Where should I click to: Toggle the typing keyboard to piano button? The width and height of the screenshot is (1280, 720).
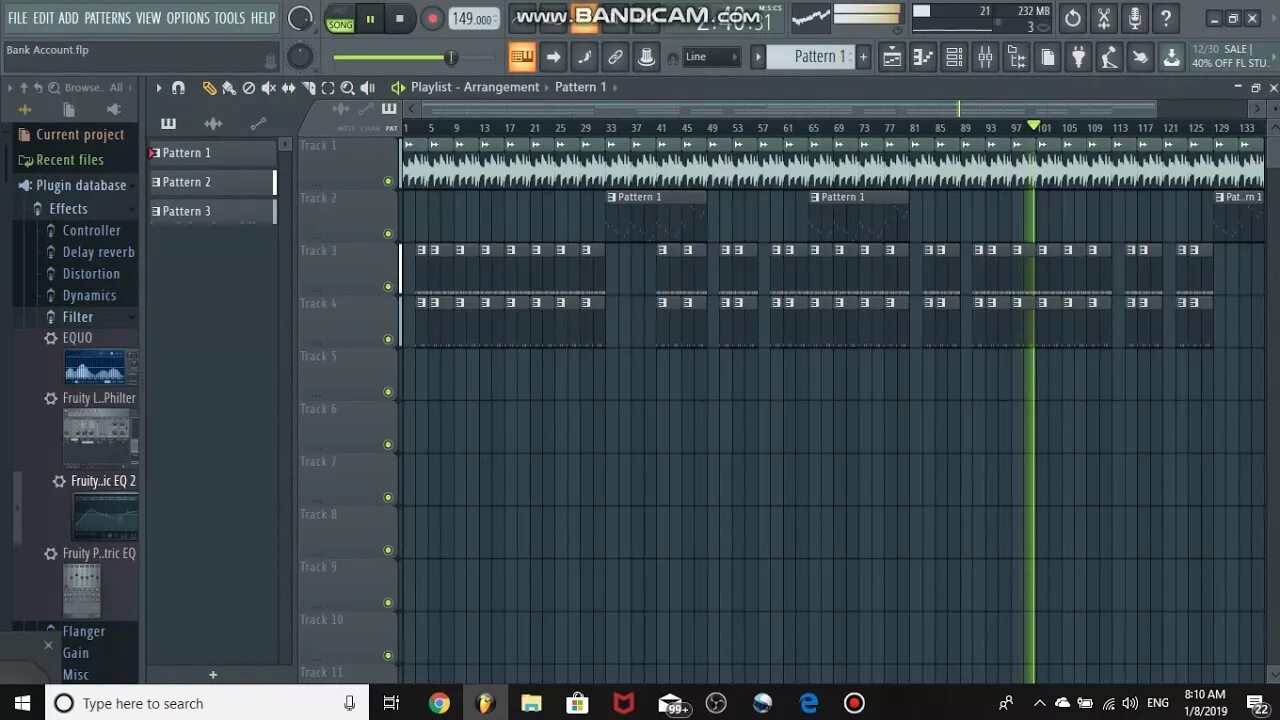(522, 57)
